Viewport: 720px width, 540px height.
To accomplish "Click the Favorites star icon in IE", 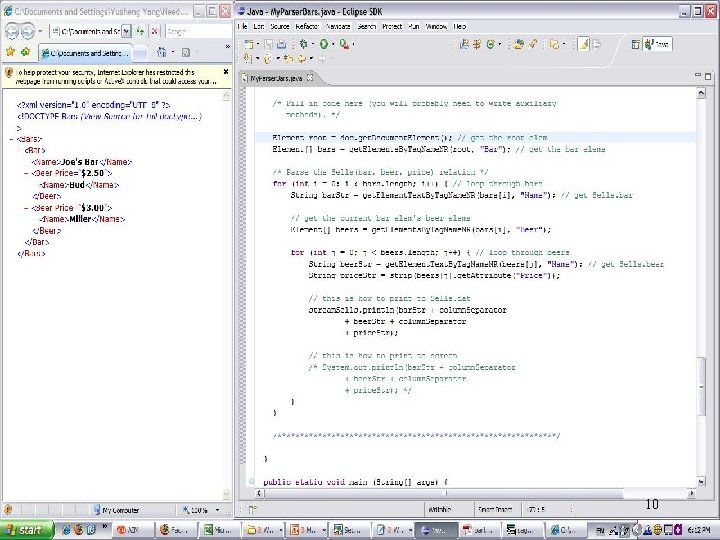I will [x=10, y=51].
